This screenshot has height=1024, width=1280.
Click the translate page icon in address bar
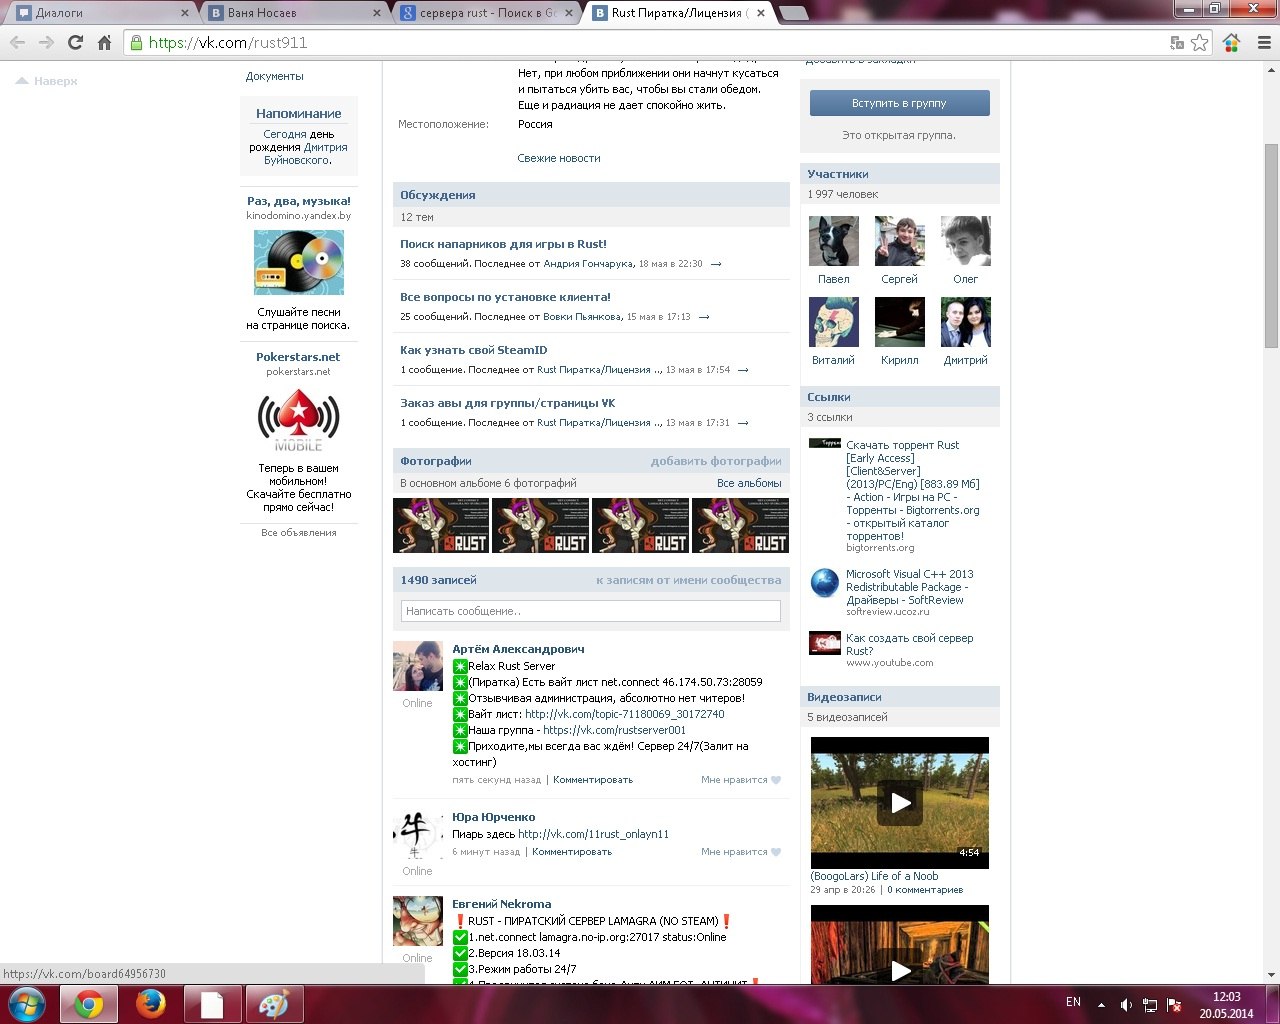coord(1177,43)
